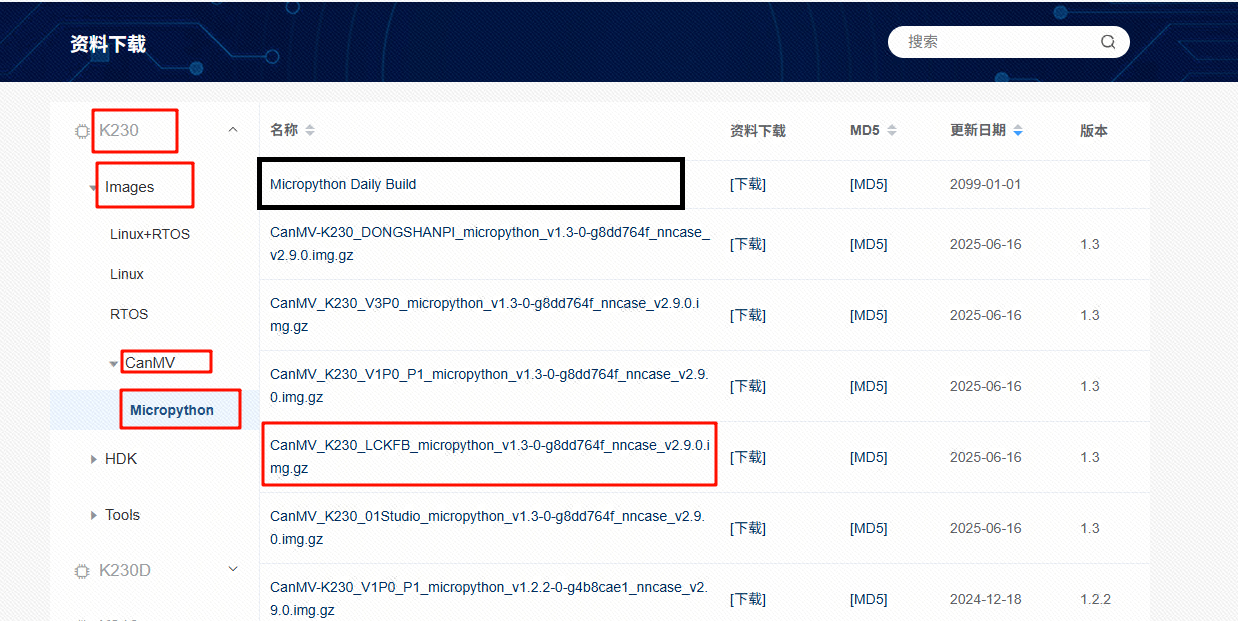View [MD5] for V1P0_P1 v1.3 image
Image resolution: width=1238 pixels, height=621 pixels.
(868, 386)
